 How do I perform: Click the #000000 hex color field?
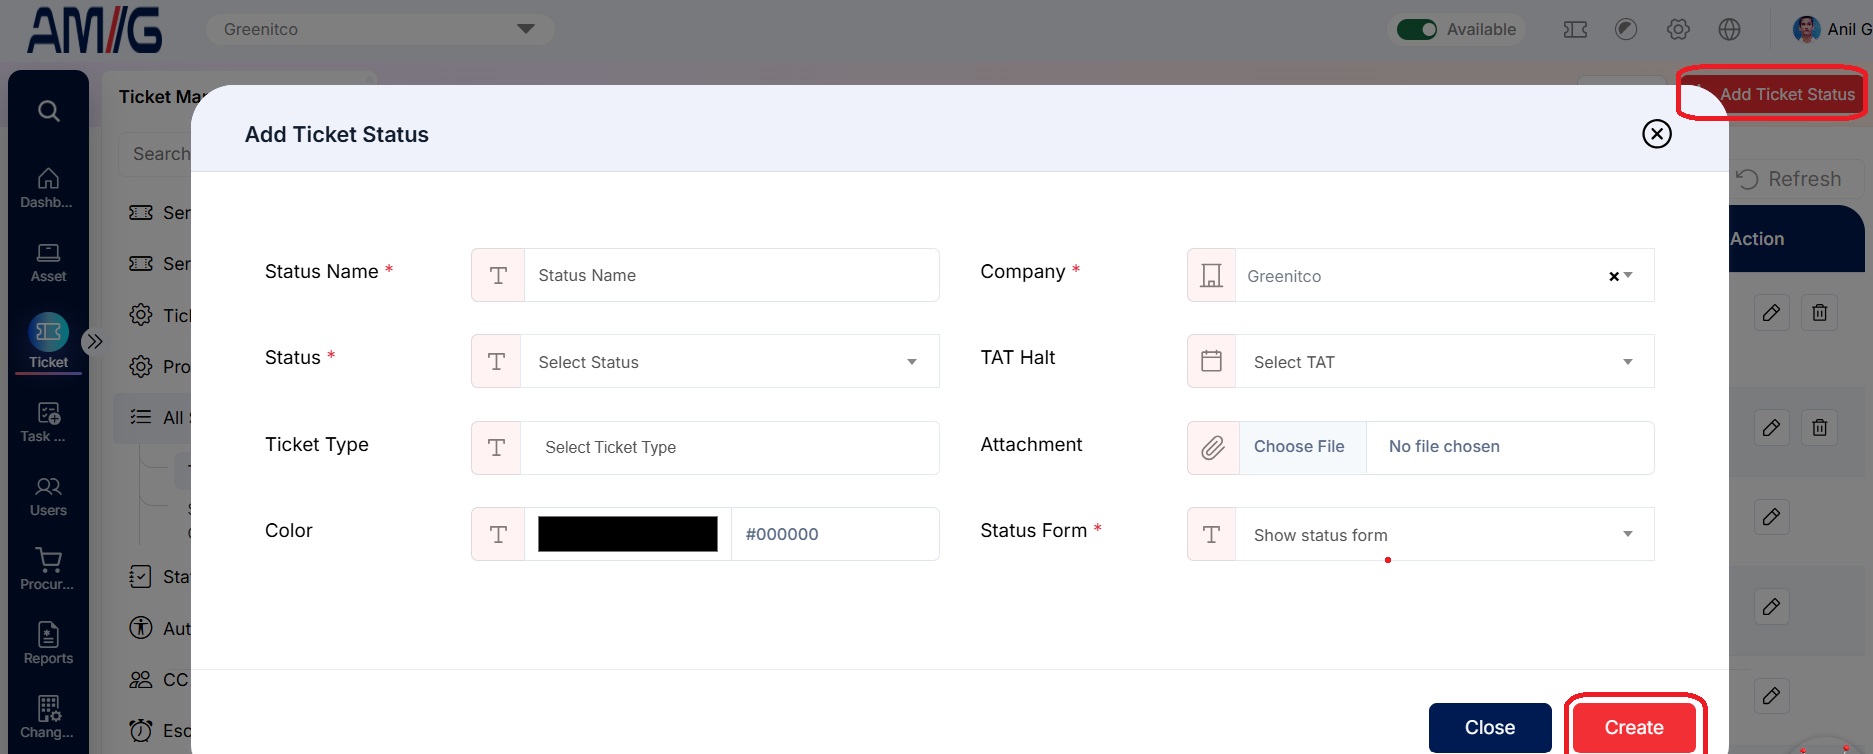[x=835, y=534]
